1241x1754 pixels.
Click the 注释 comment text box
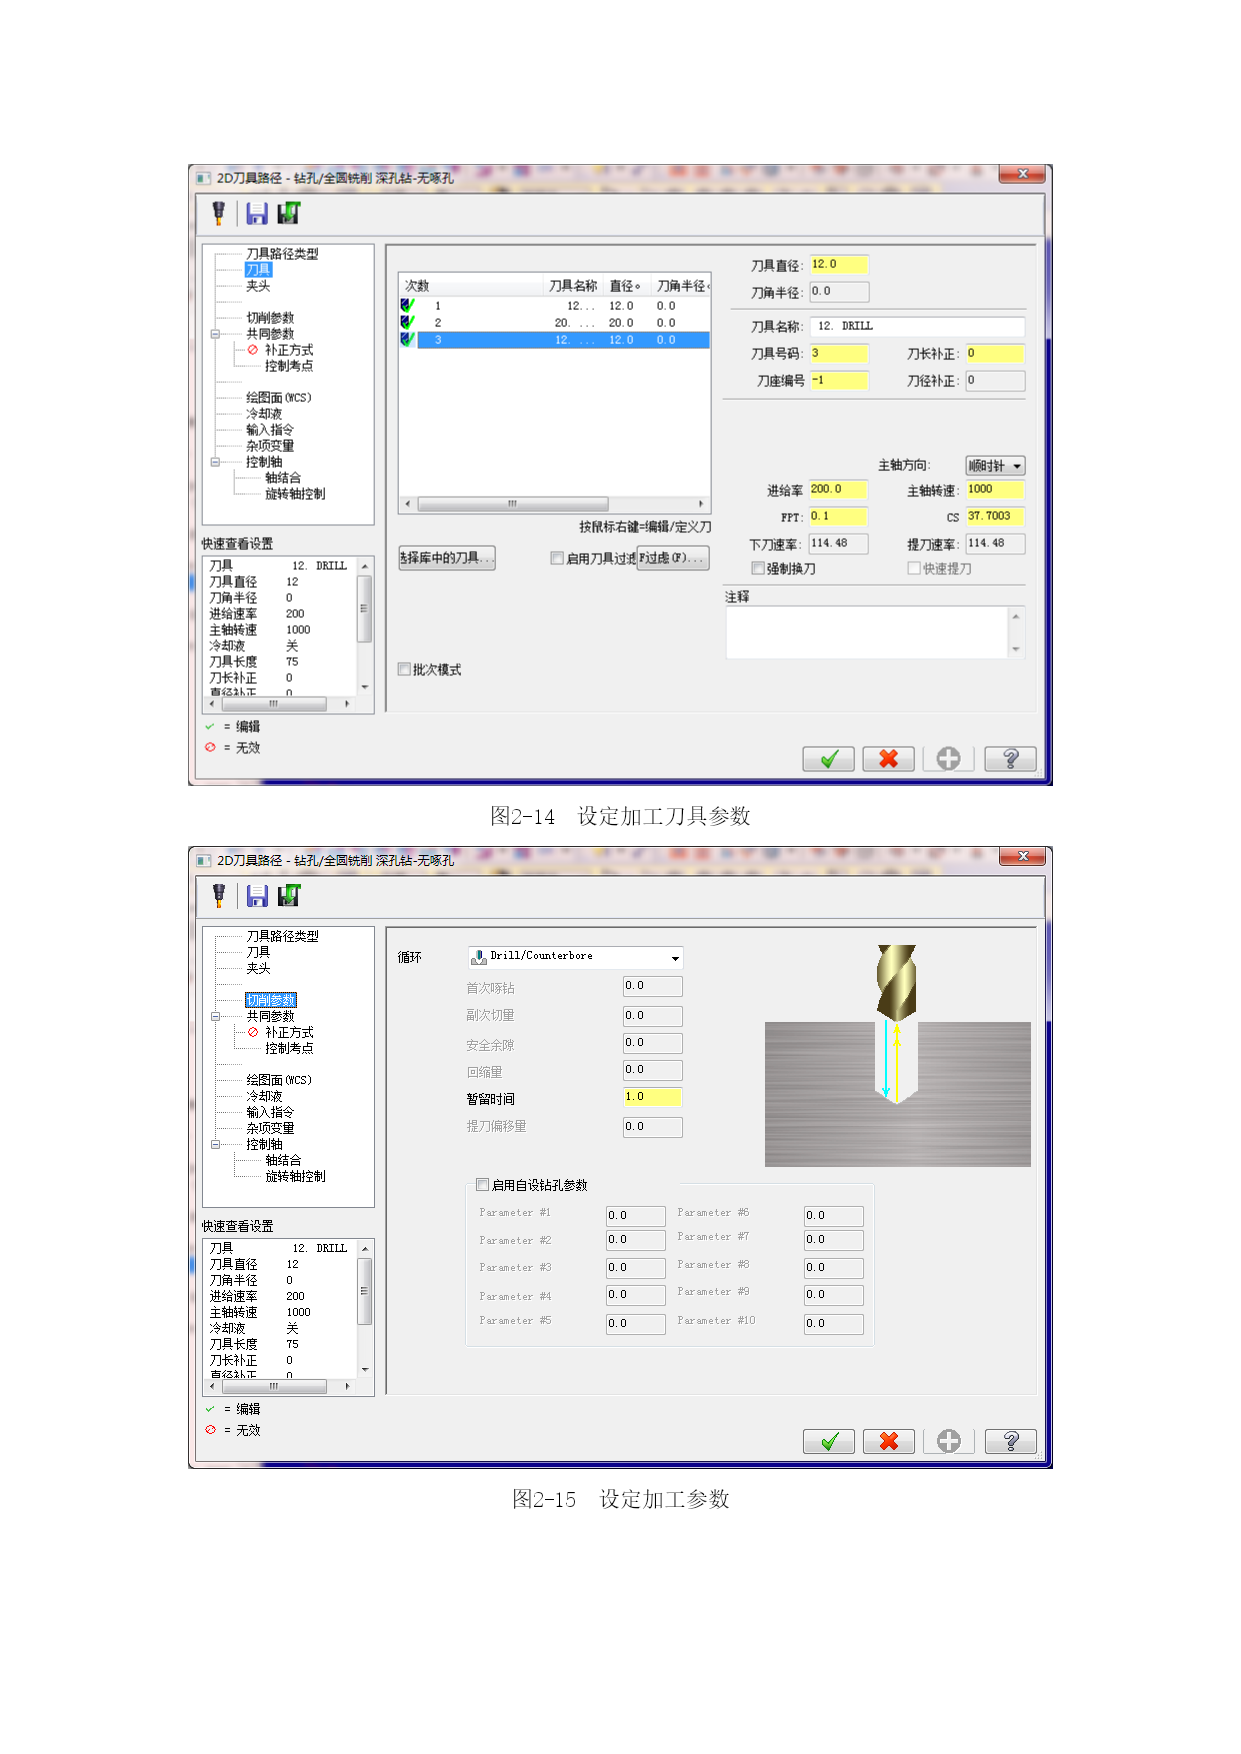click(x=875, y=632)
